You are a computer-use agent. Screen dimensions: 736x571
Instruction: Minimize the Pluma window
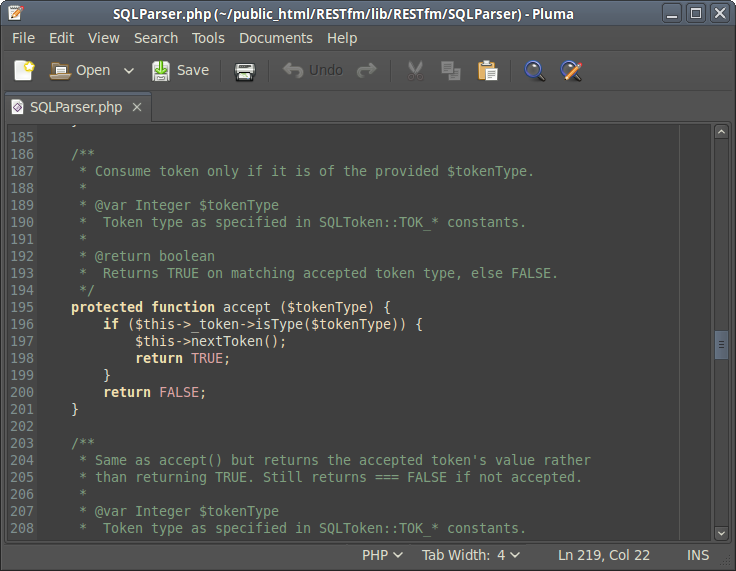[x=672, y=14]
